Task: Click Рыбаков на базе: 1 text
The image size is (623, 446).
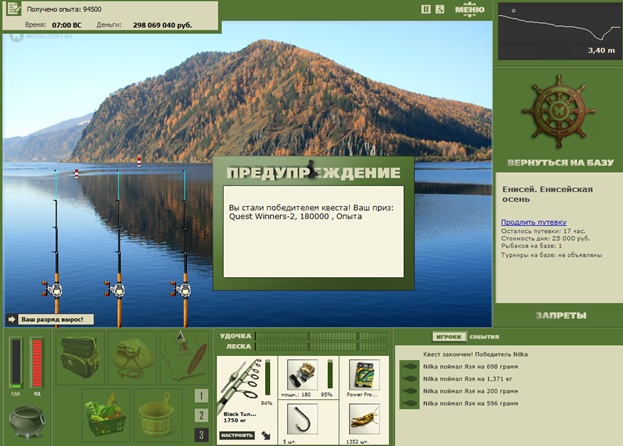Action: point(532,246)
